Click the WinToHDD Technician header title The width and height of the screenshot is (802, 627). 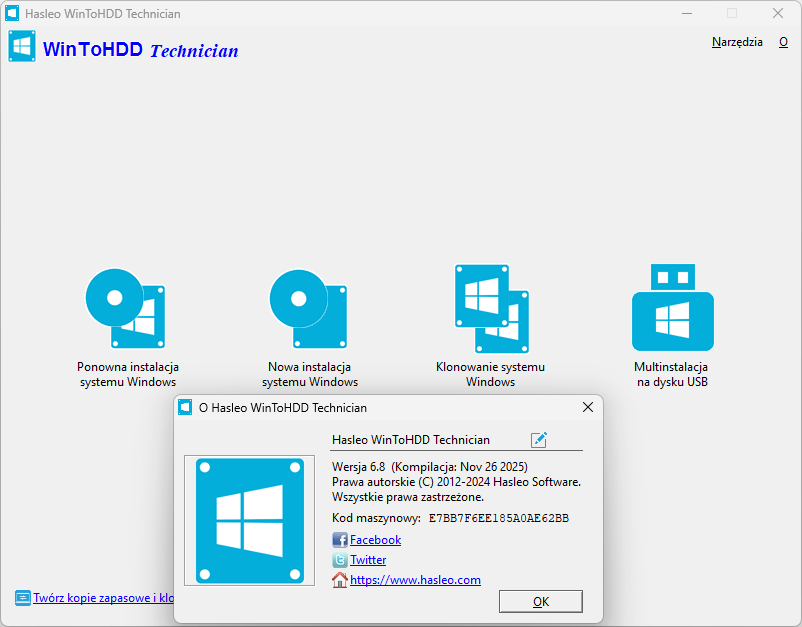click(x=141, y=50)
